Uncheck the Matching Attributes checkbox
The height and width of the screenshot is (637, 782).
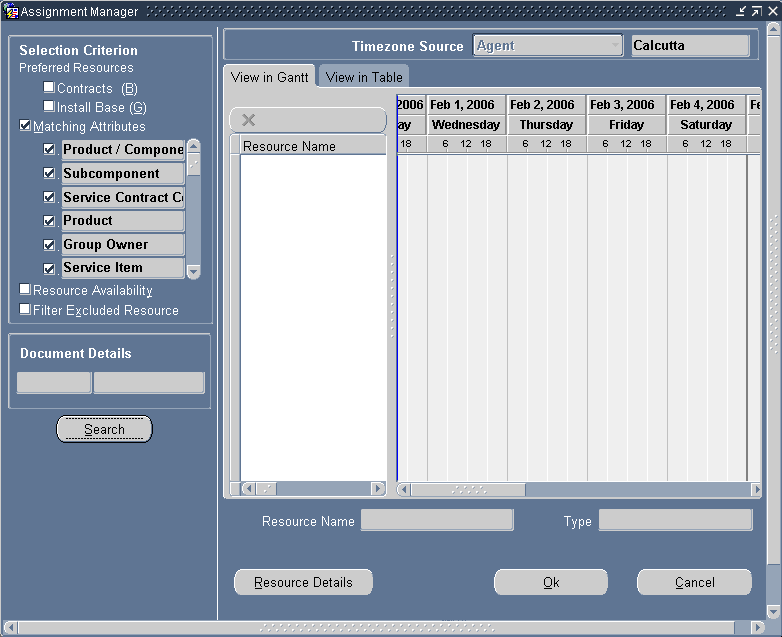25,125
